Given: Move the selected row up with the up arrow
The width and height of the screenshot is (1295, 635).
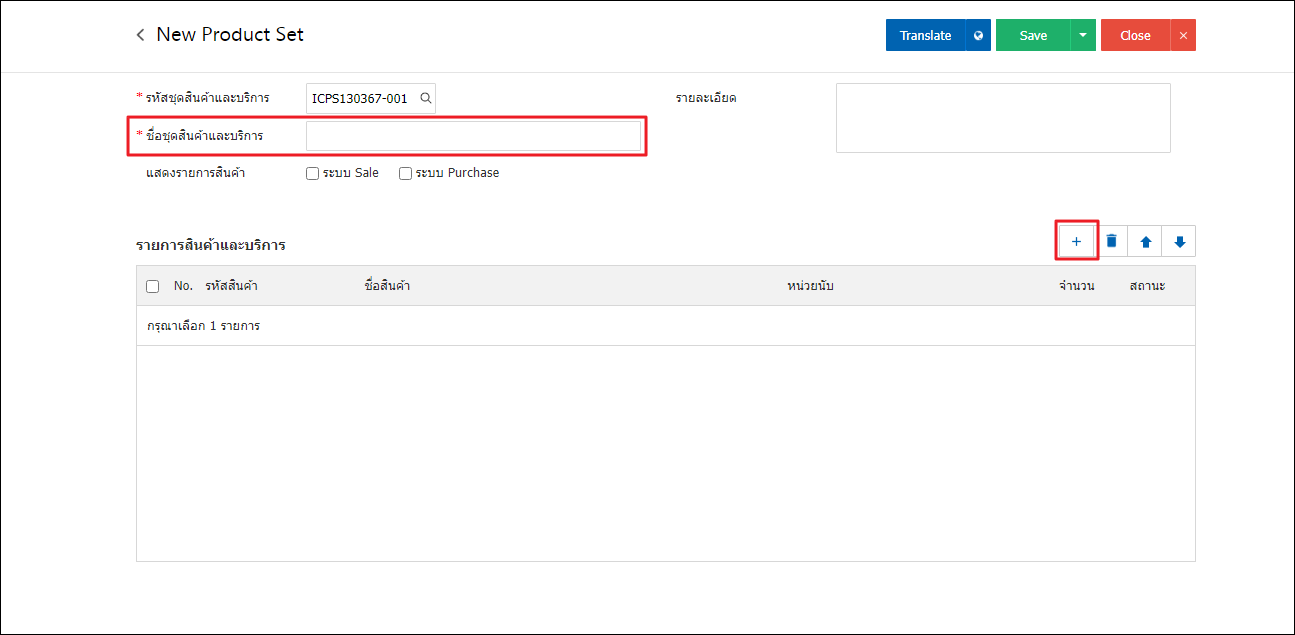Looking at the screenshot, I should click(1145, 241).
